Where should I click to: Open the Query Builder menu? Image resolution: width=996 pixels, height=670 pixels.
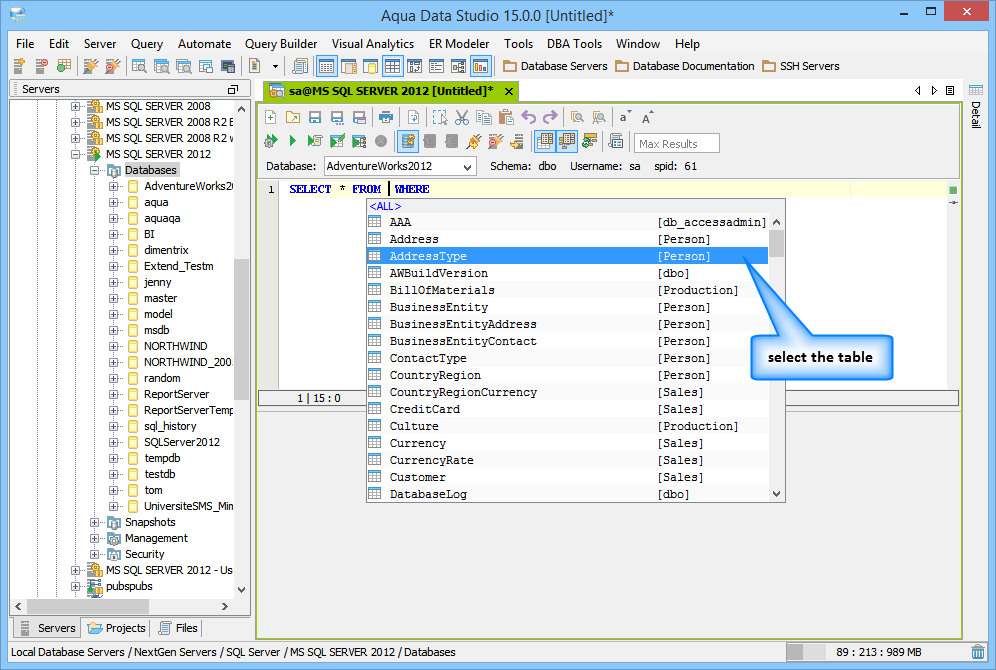pyautogui.click(x=281, y=44)
